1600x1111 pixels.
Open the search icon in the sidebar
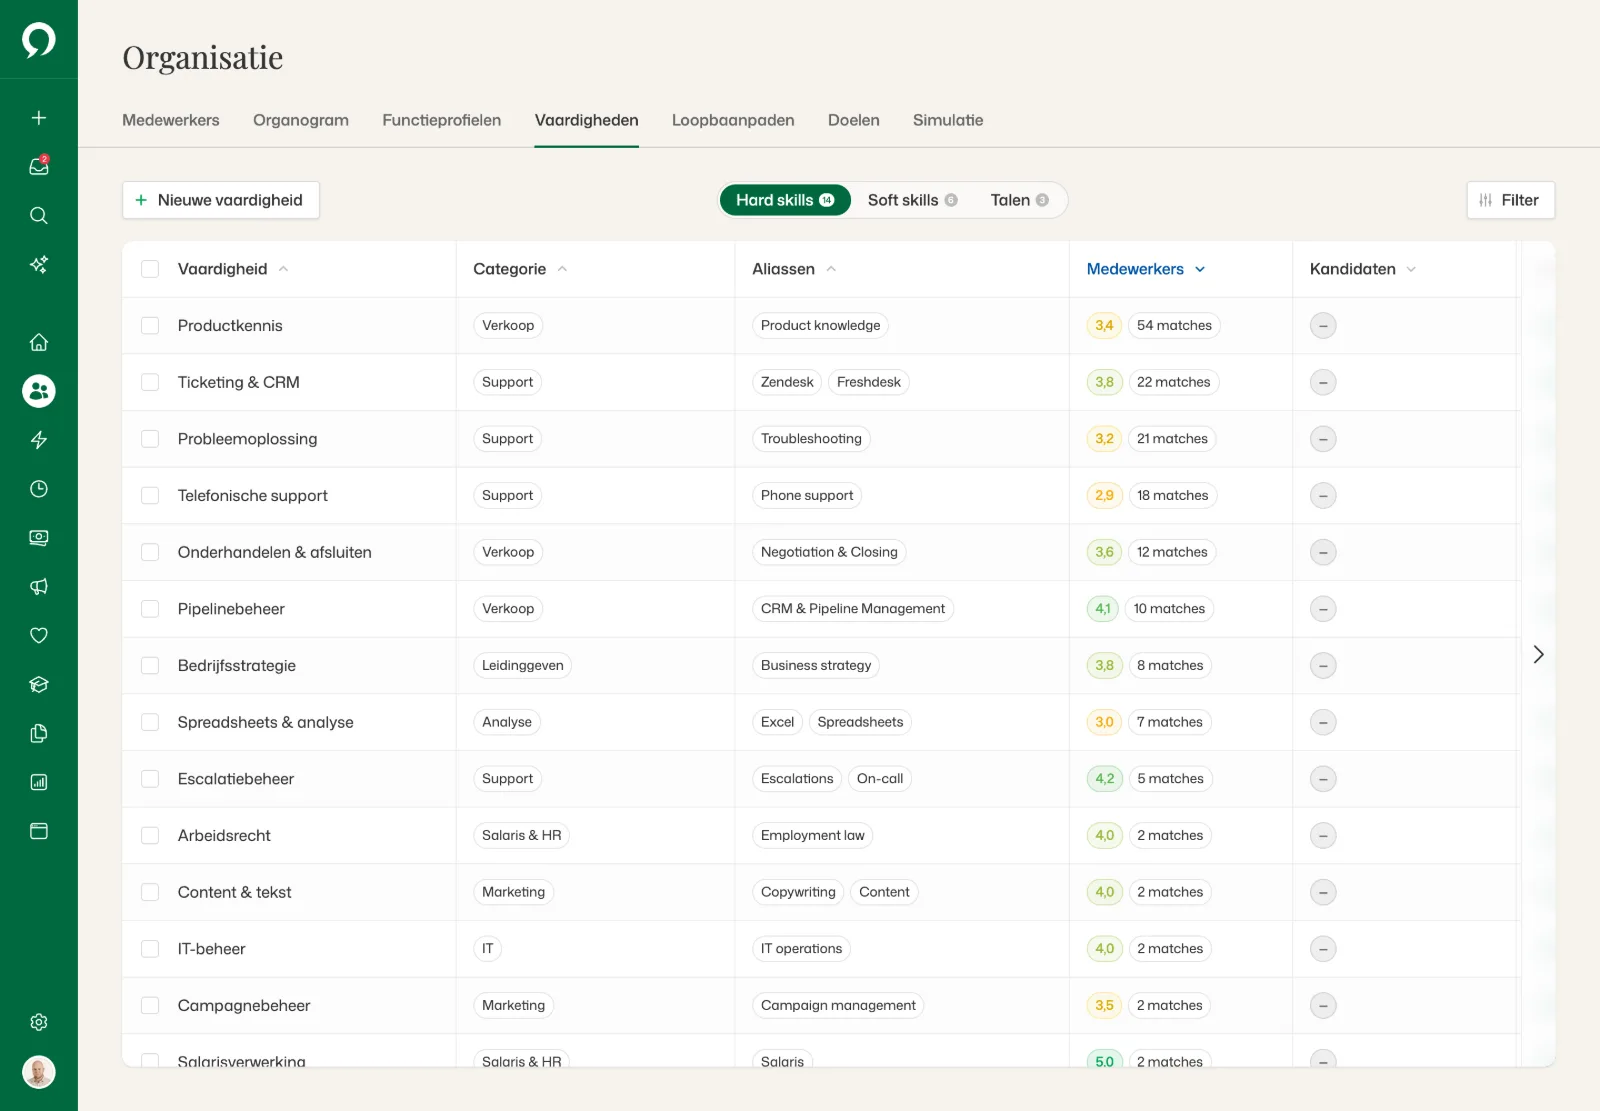(x=39, y=216)
